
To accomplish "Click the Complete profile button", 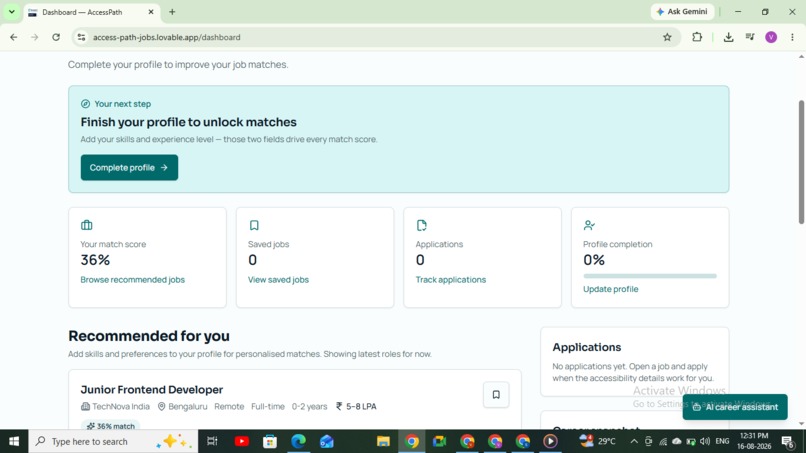I will point(129,168).
